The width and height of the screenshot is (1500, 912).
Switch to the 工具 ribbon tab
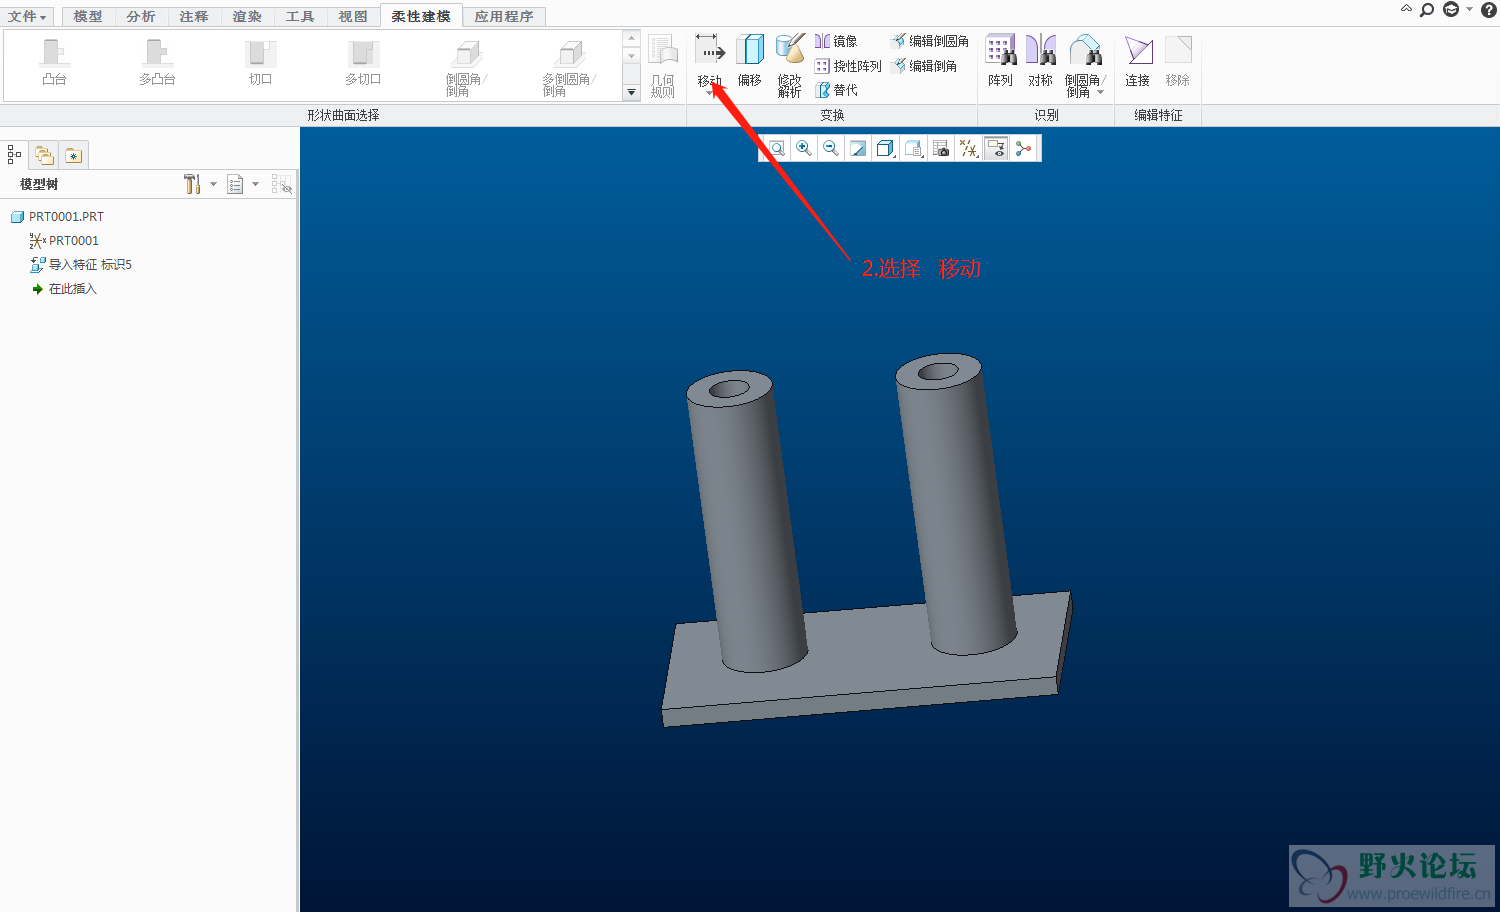click(x=300, y=16)
